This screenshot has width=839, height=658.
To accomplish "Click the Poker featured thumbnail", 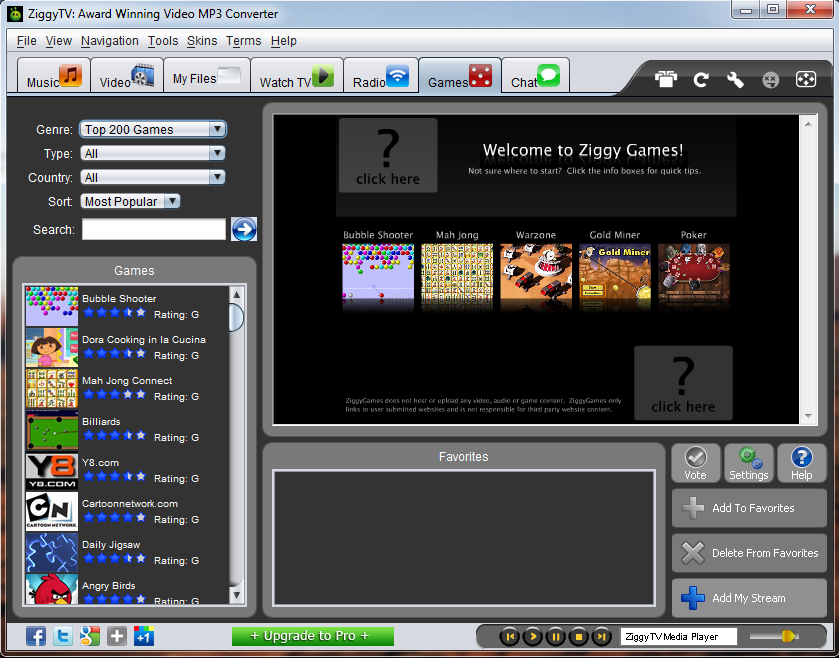I will click(x=694, y=277).
